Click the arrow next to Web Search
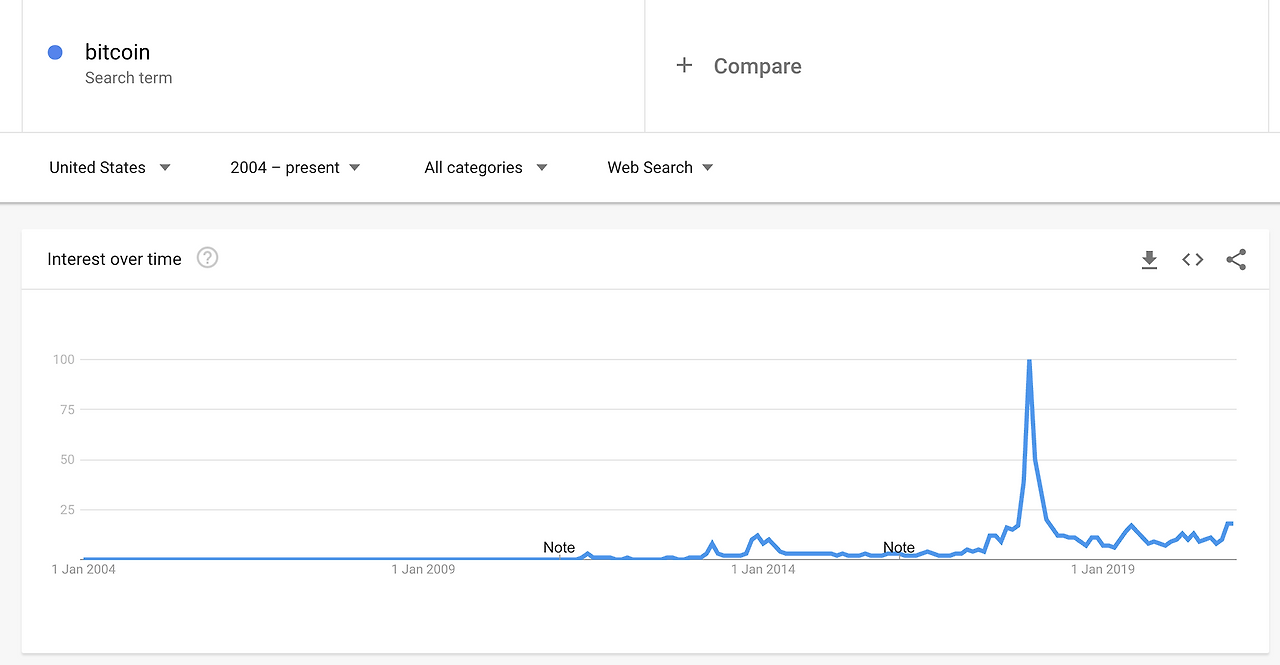This screenshot has height=665, width=1280. 707,167
